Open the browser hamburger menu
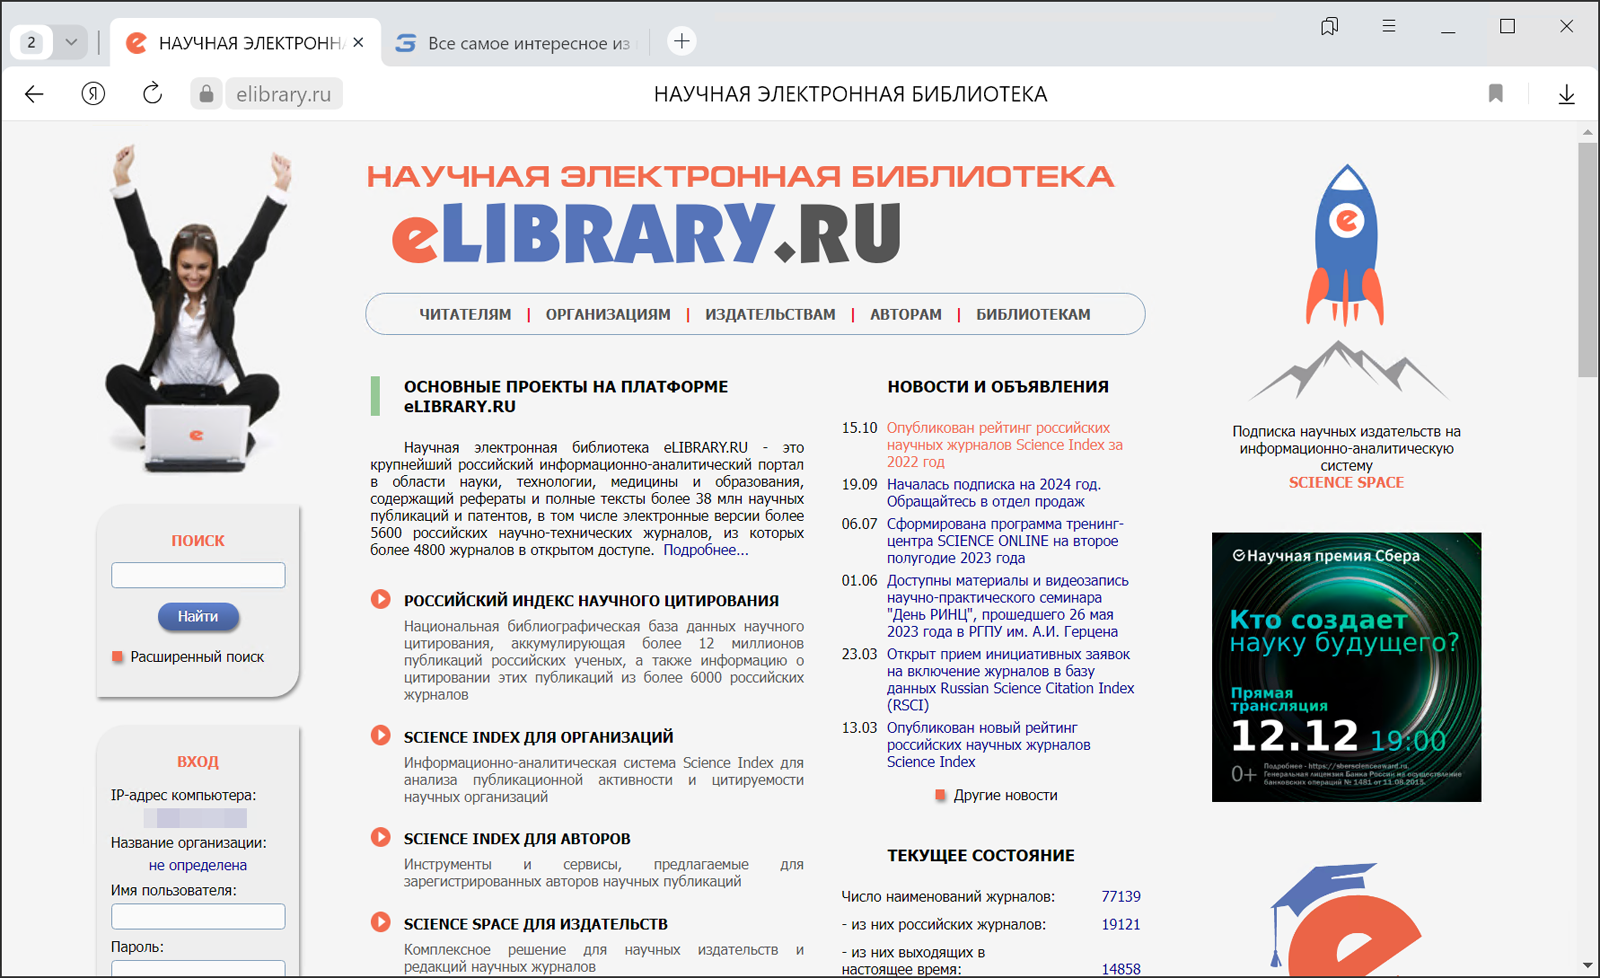Screen dimensions: 1600x978 (x=1388, y=27)
